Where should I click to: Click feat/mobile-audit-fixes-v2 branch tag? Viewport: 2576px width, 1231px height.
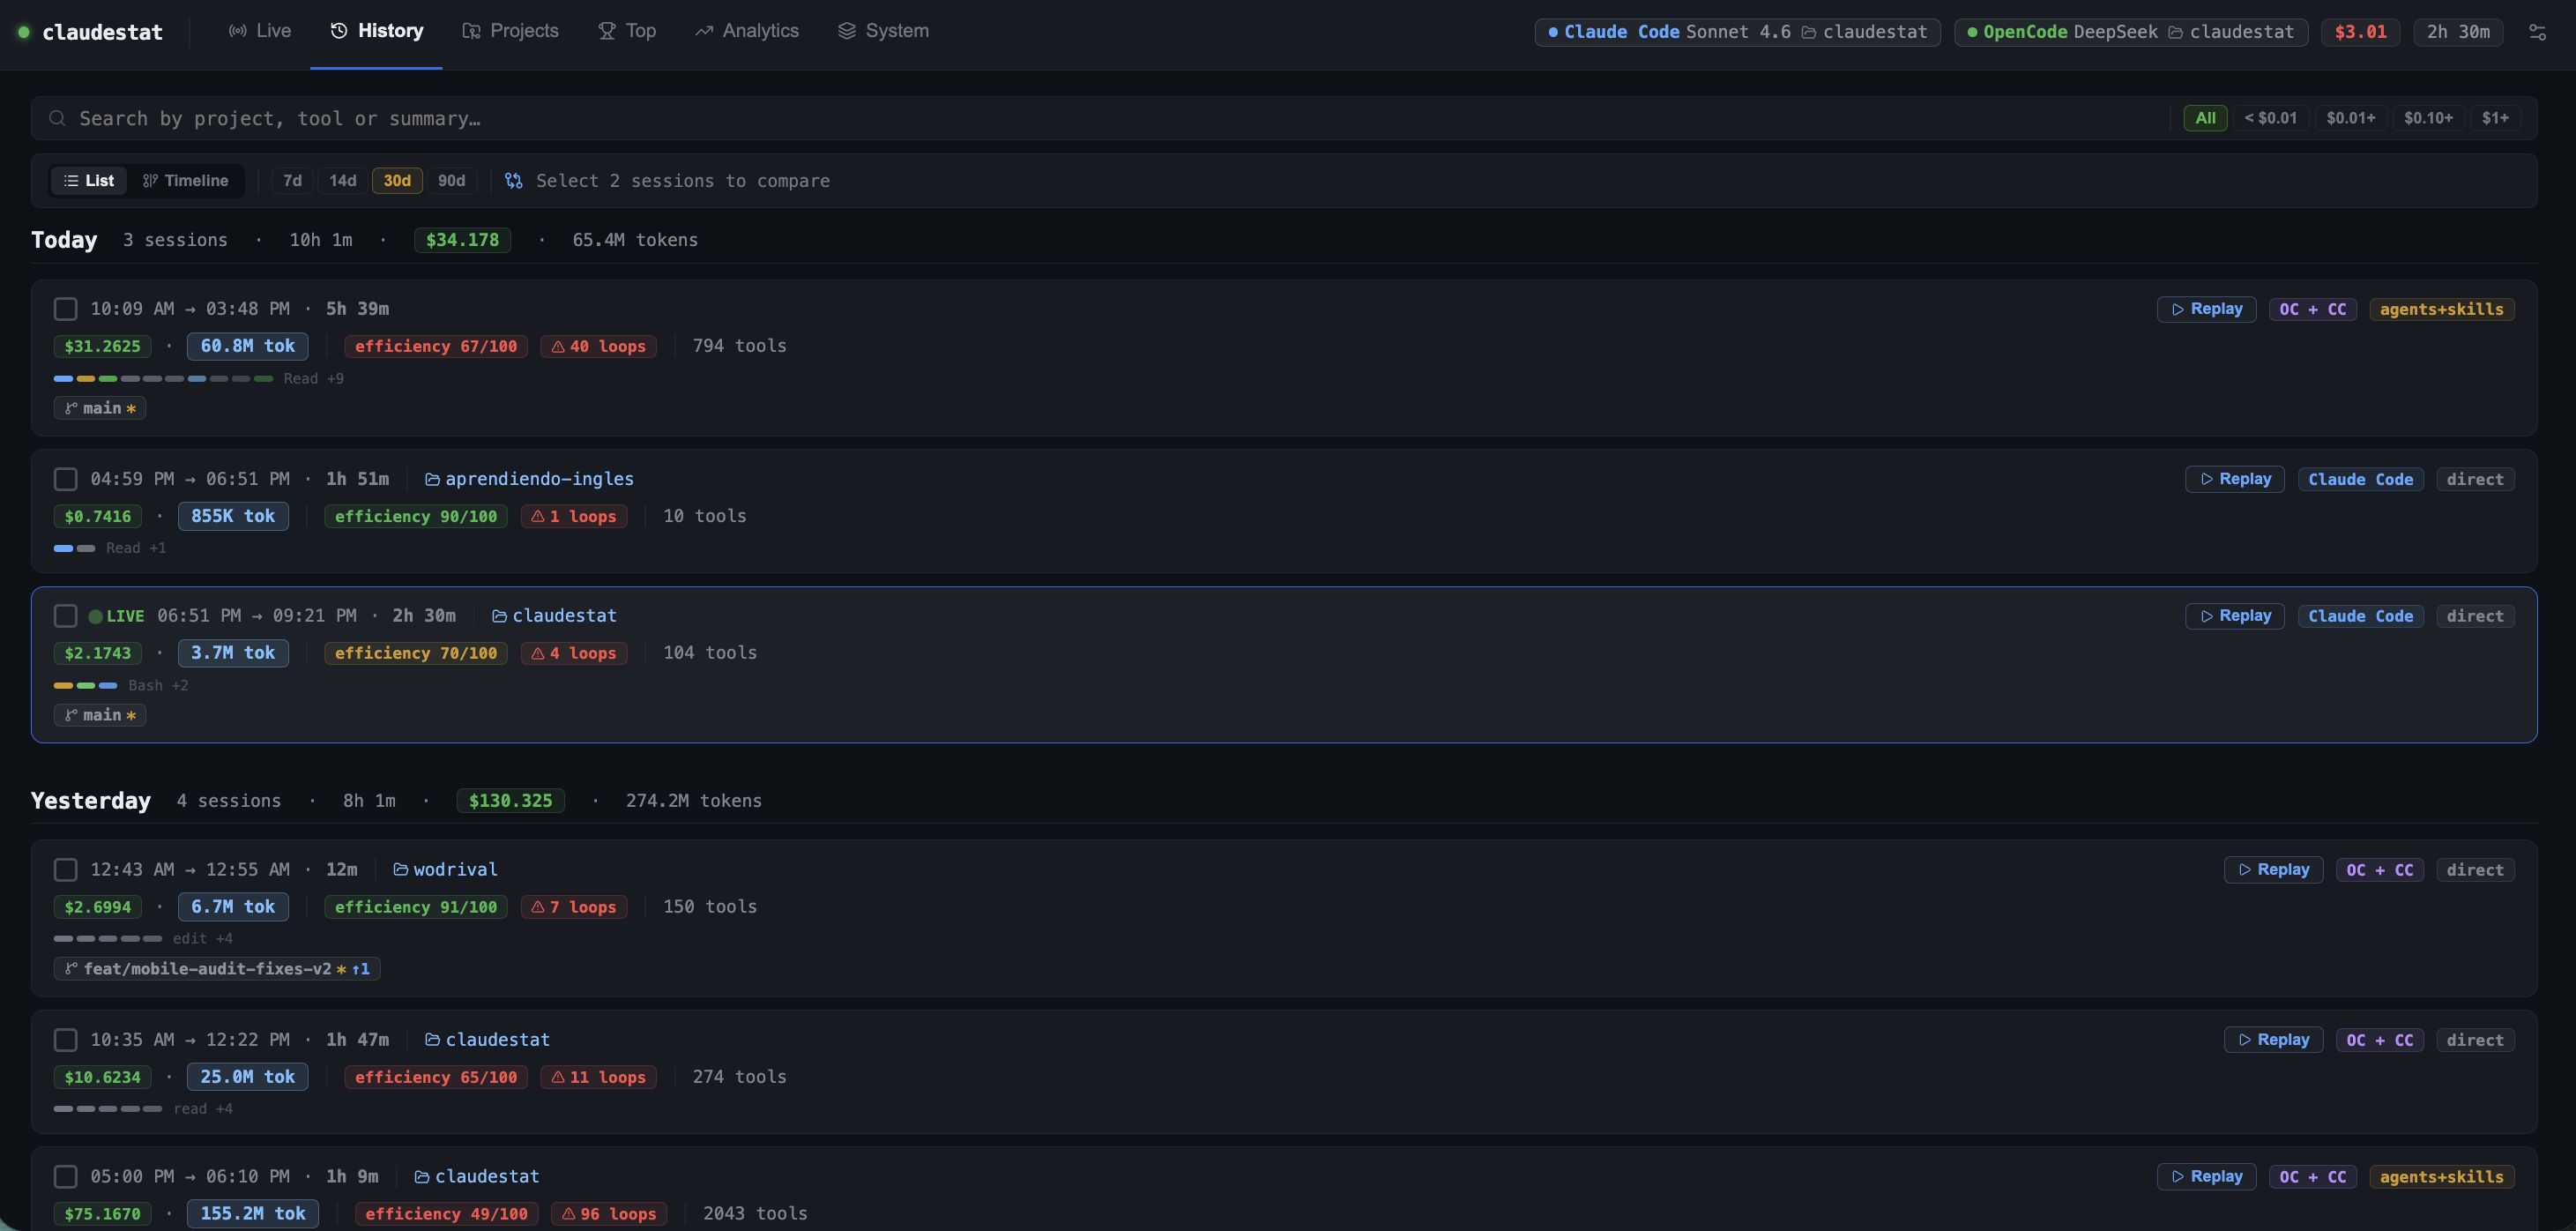(x=217, y=969)
